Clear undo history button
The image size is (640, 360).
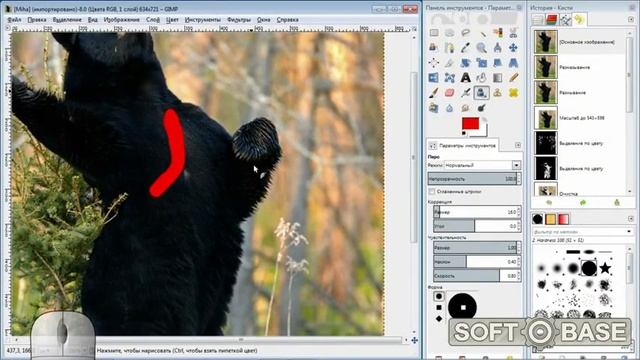point(617,202)
